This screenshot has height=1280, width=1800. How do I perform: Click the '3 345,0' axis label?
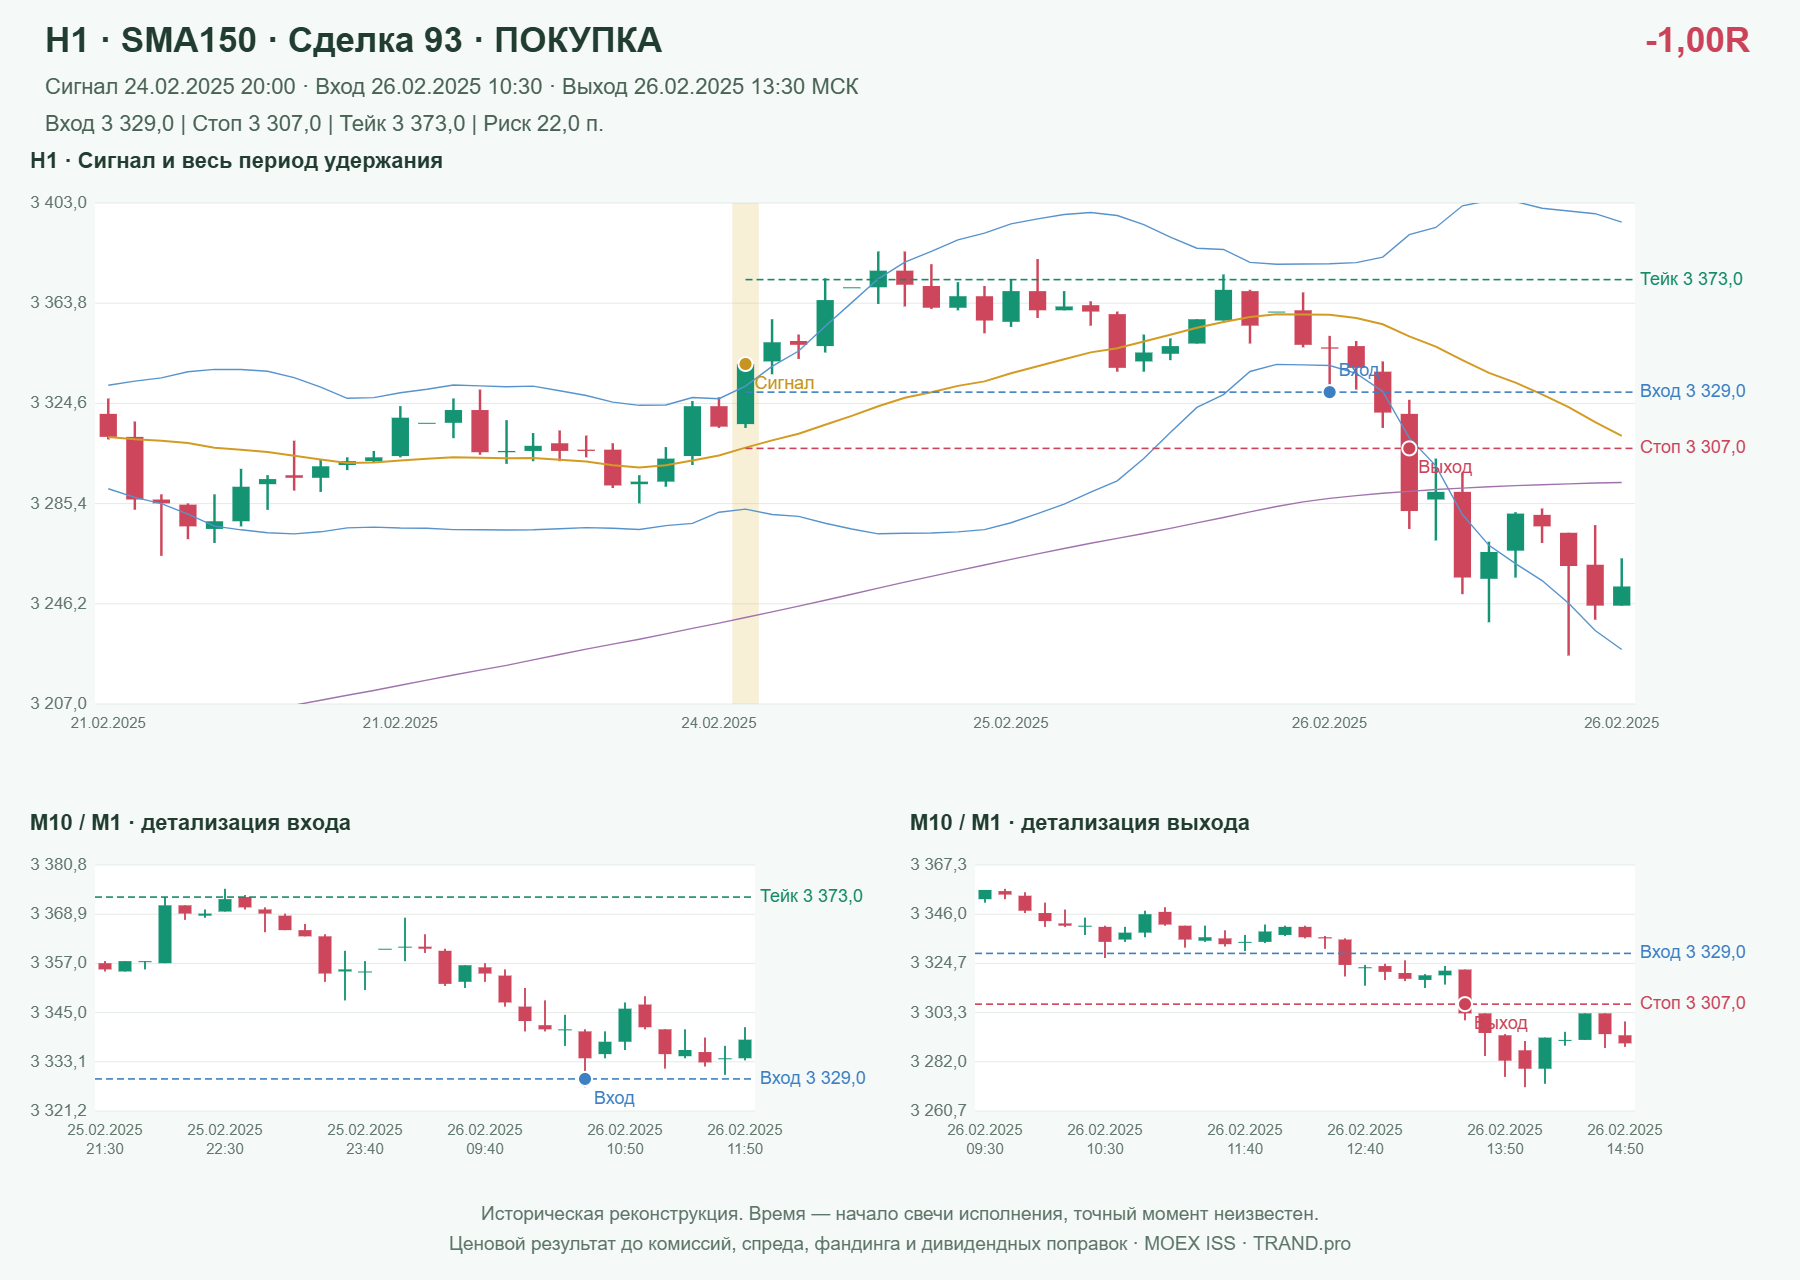point(59,1012)
